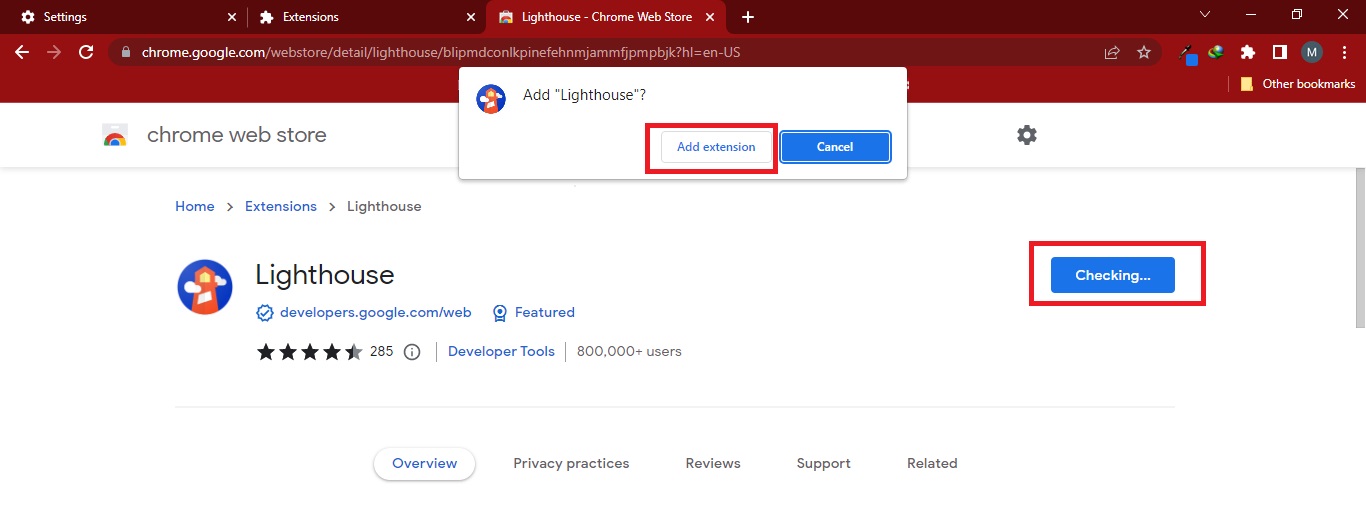Select the Overview tab

click(424, 463)
